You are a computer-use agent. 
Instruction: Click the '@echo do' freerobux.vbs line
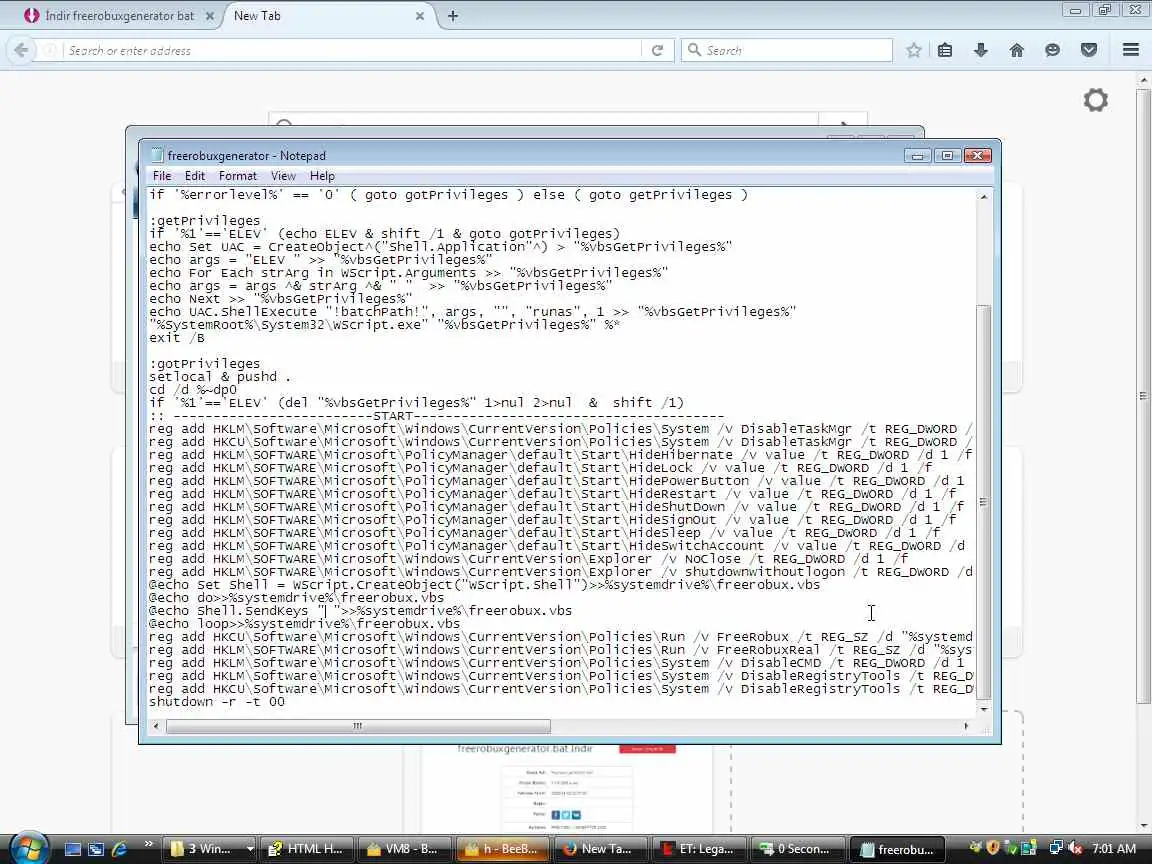pos(296,598)
